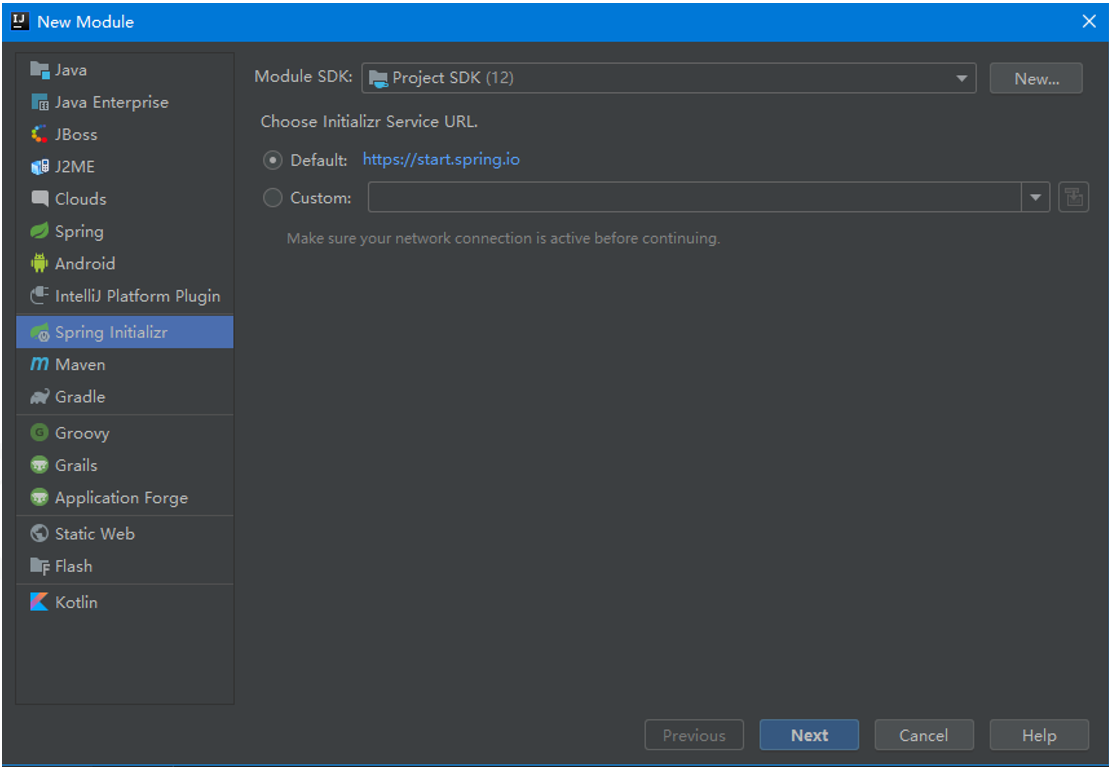Click the Spring leaf icon
Image resolution: width=1109 pixels, height=768 pixels.
click(x=40, y=231)
